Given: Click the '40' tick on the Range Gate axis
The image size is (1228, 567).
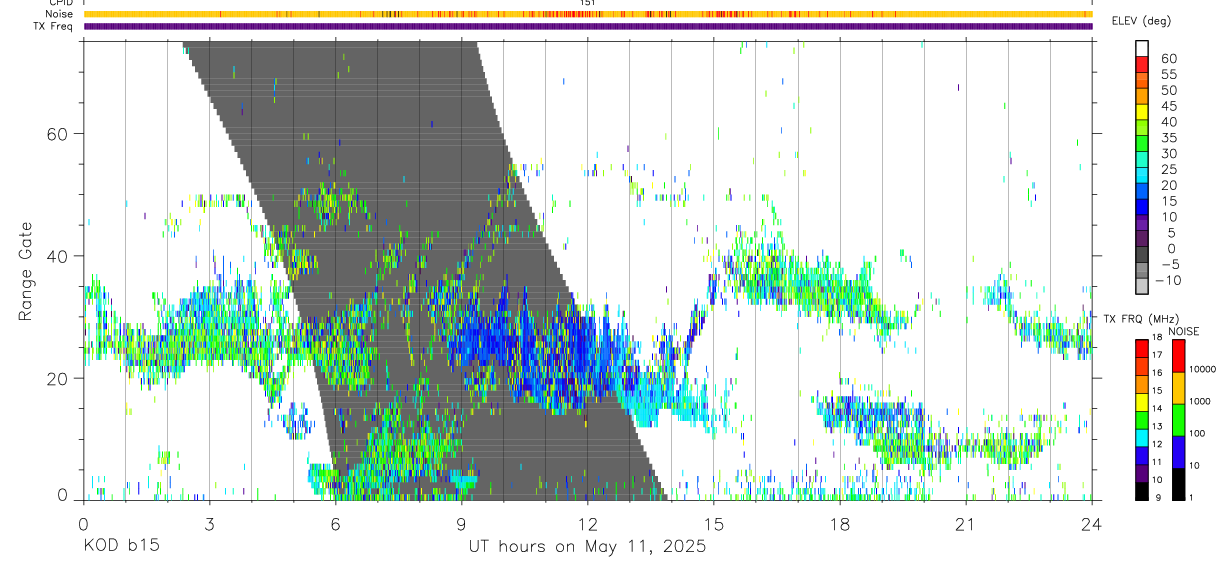Looking at the screenshot, I should pyautogui.click(x=59, y=256).
